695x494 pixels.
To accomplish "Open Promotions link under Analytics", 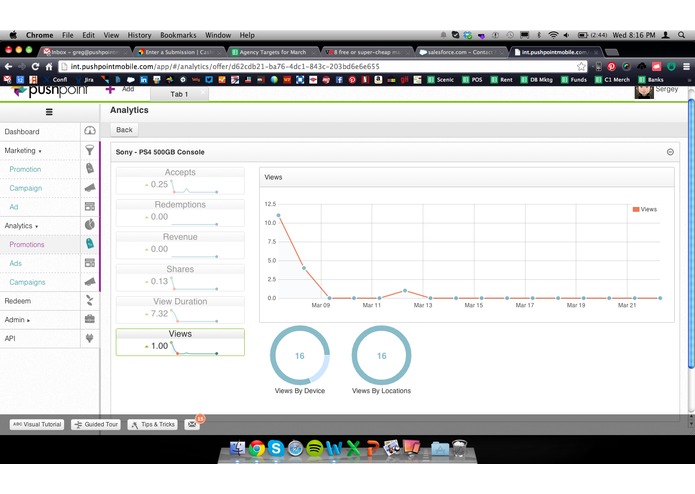I will (x=27, y=245).
